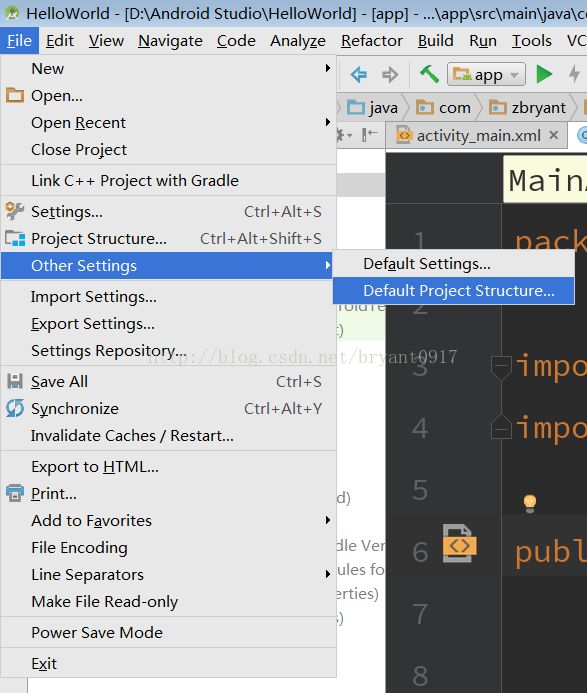Open the Analyze menu

point(298,41)
